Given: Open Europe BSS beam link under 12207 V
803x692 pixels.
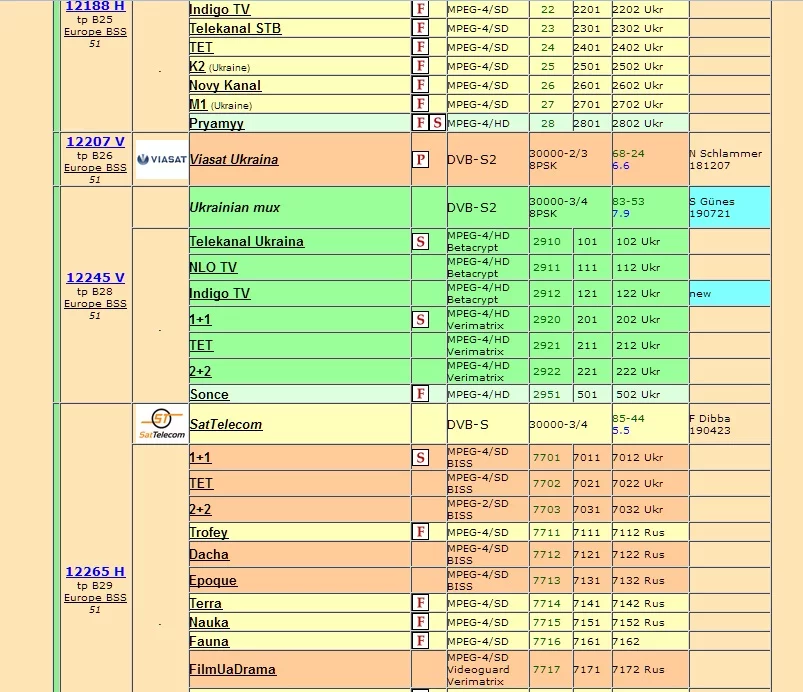Looking at the screenshot, I should point(95,168).
